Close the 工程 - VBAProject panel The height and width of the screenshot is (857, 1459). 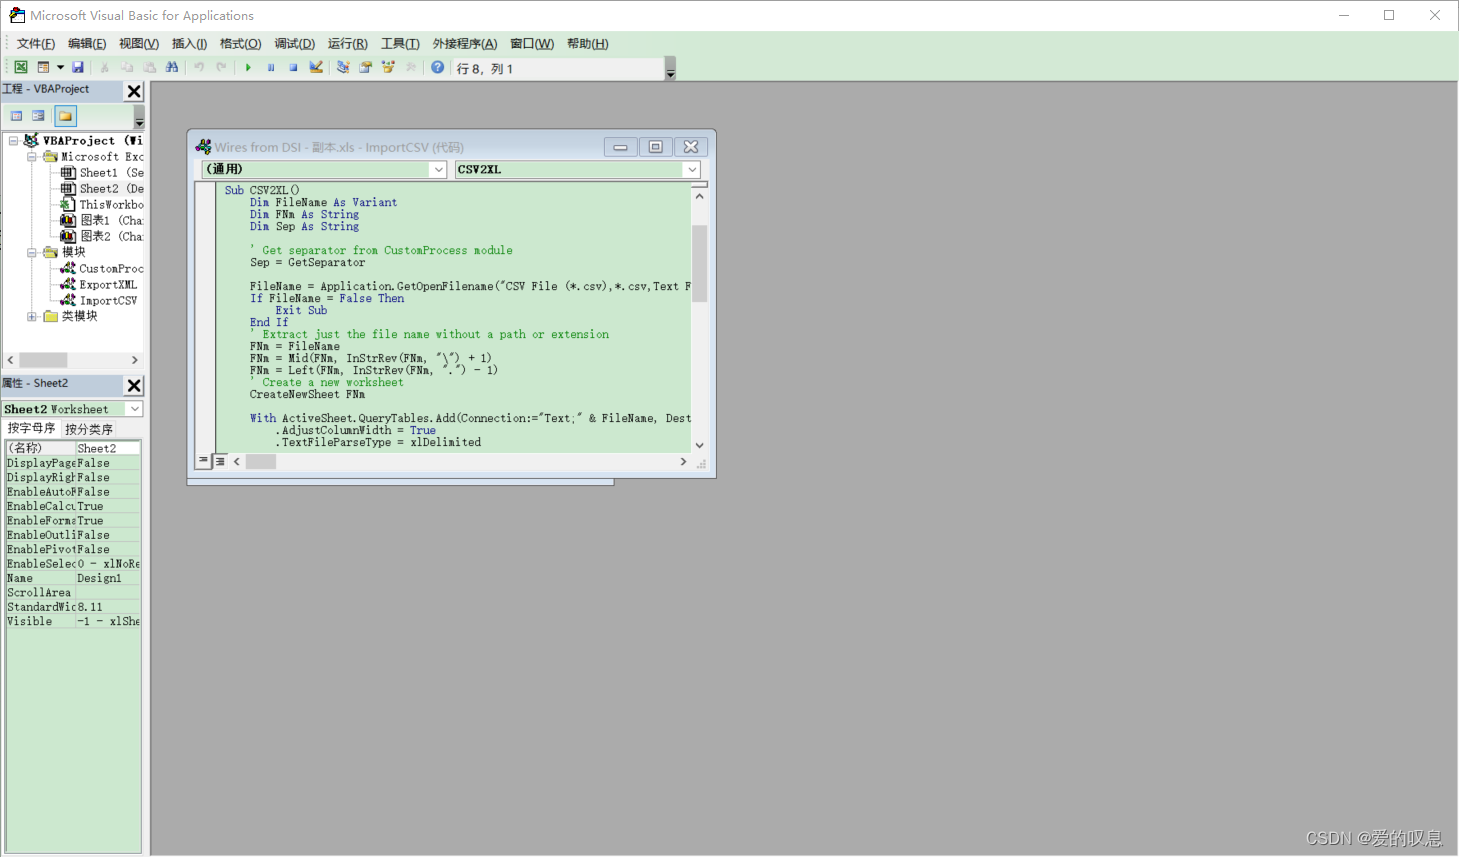pos(134,91)
